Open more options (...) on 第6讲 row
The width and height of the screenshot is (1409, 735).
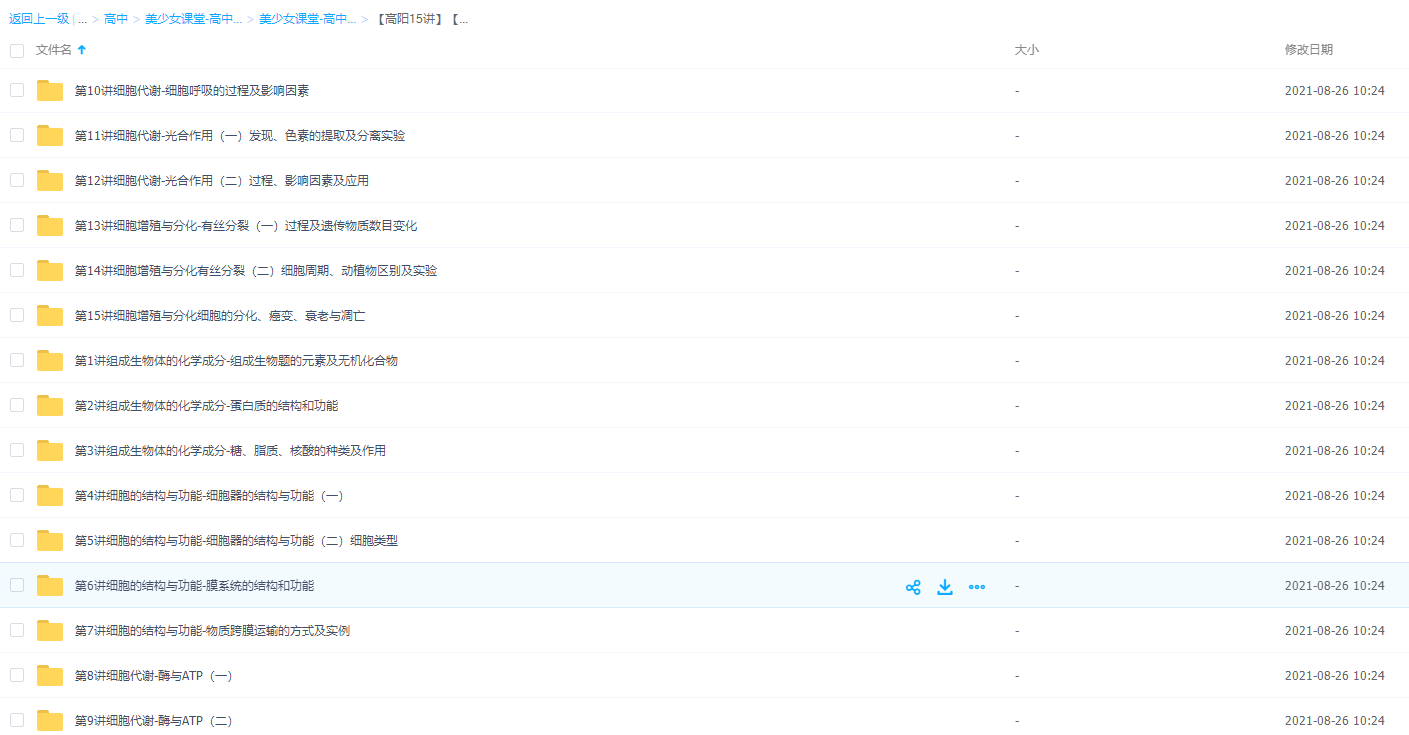click(977, 586)
